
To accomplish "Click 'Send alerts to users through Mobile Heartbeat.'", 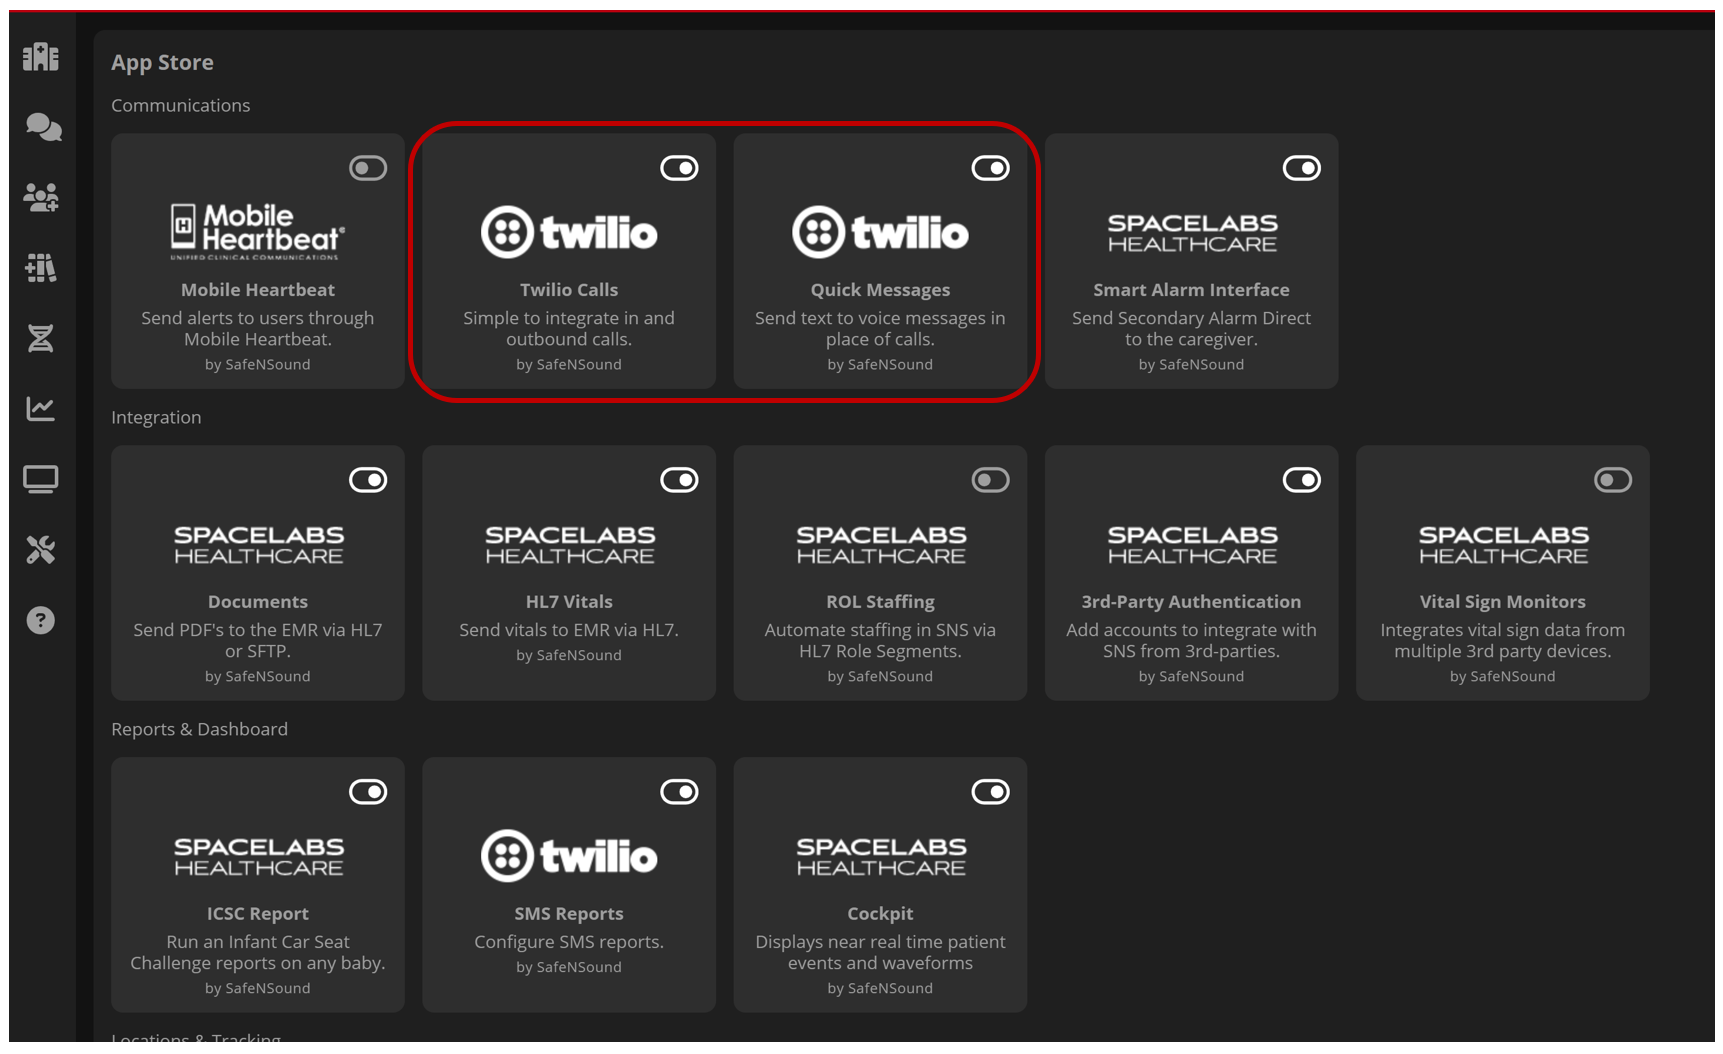I will click(258, 329).
